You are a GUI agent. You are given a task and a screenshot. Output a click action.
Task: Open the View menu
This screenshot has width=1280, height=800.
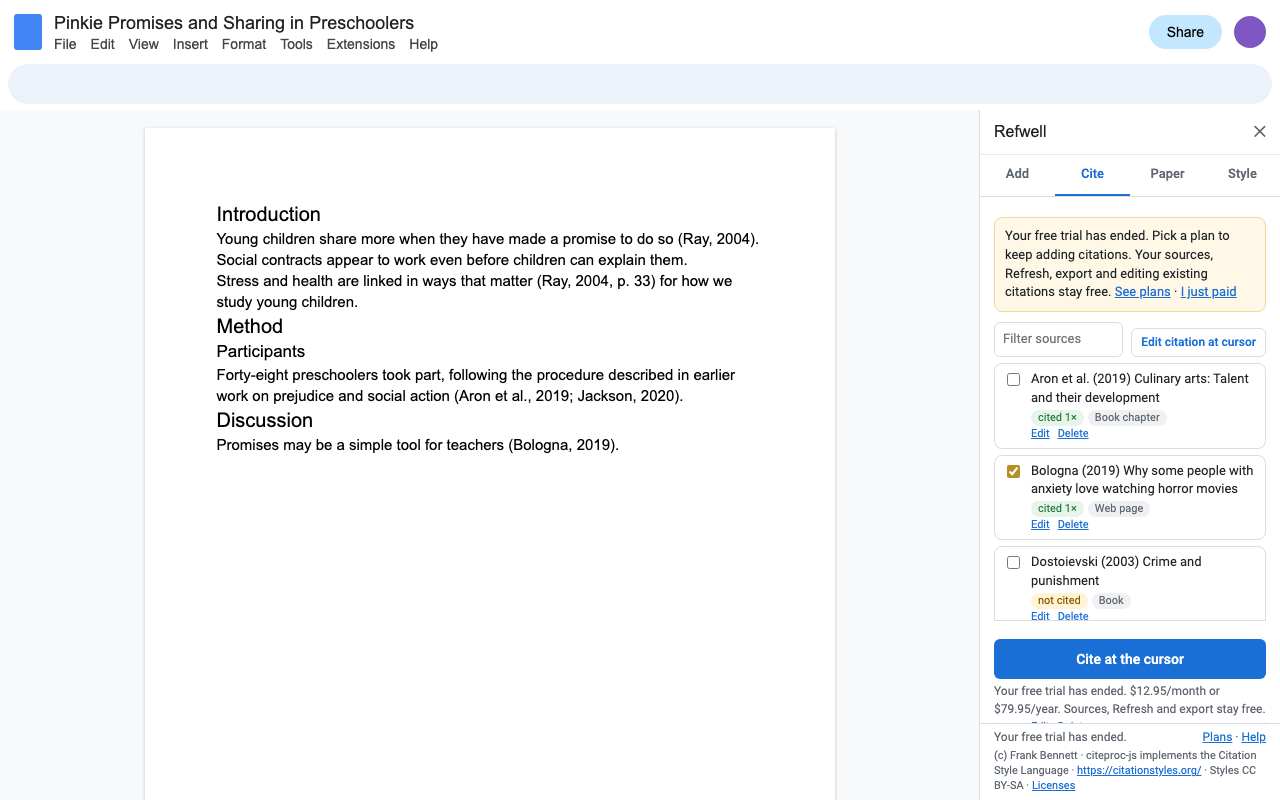click(x=144, y=44)
